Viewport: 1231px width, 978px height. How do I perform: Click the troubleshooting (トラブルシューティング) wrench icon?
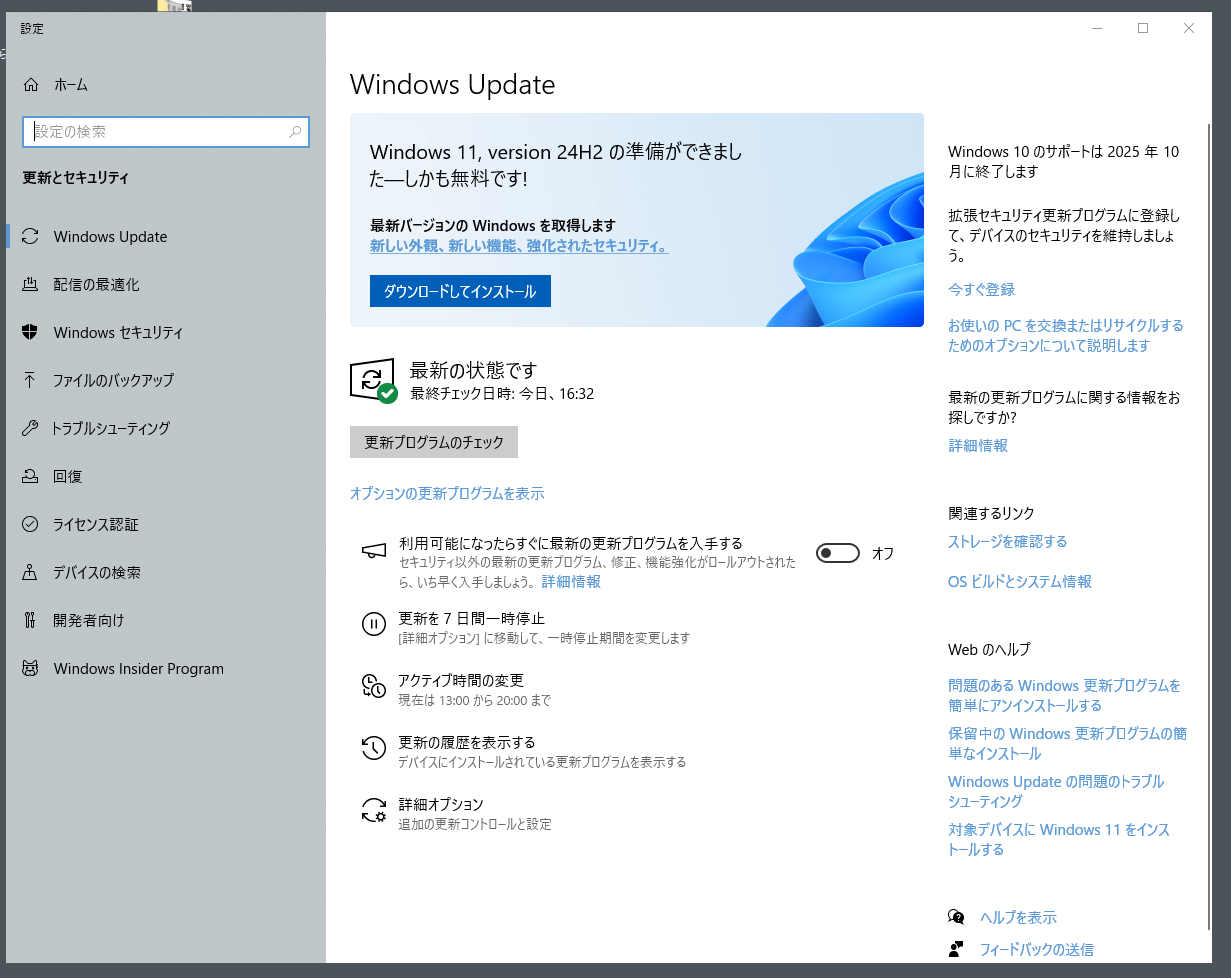pyautogui.click(x=30, y=429)
